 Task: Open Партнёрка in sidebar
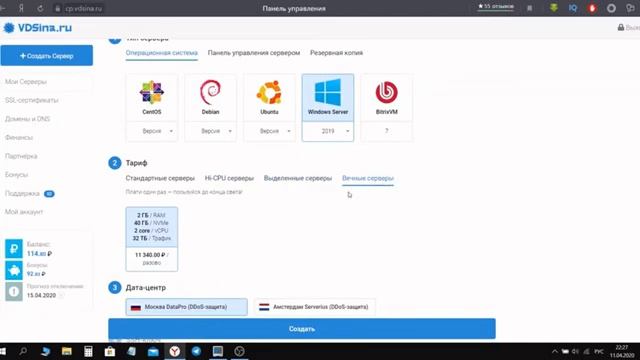21,156
